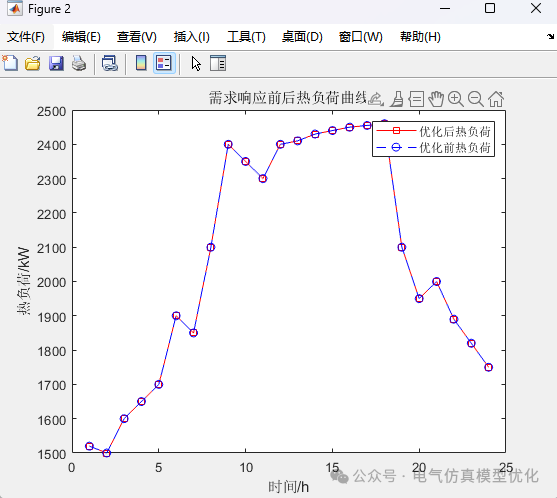Click the y-axis tick label 2000

[x=52, y=282]
